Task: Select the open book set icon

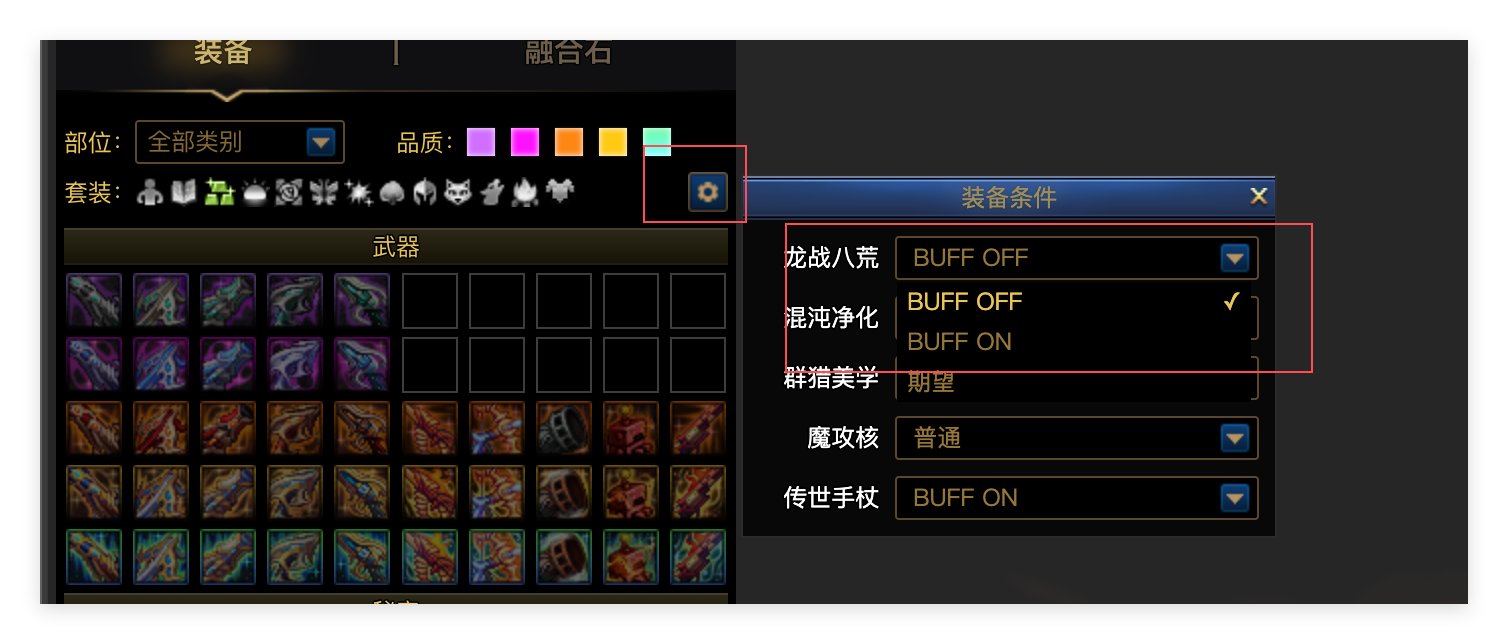Action: coord(184,192)
